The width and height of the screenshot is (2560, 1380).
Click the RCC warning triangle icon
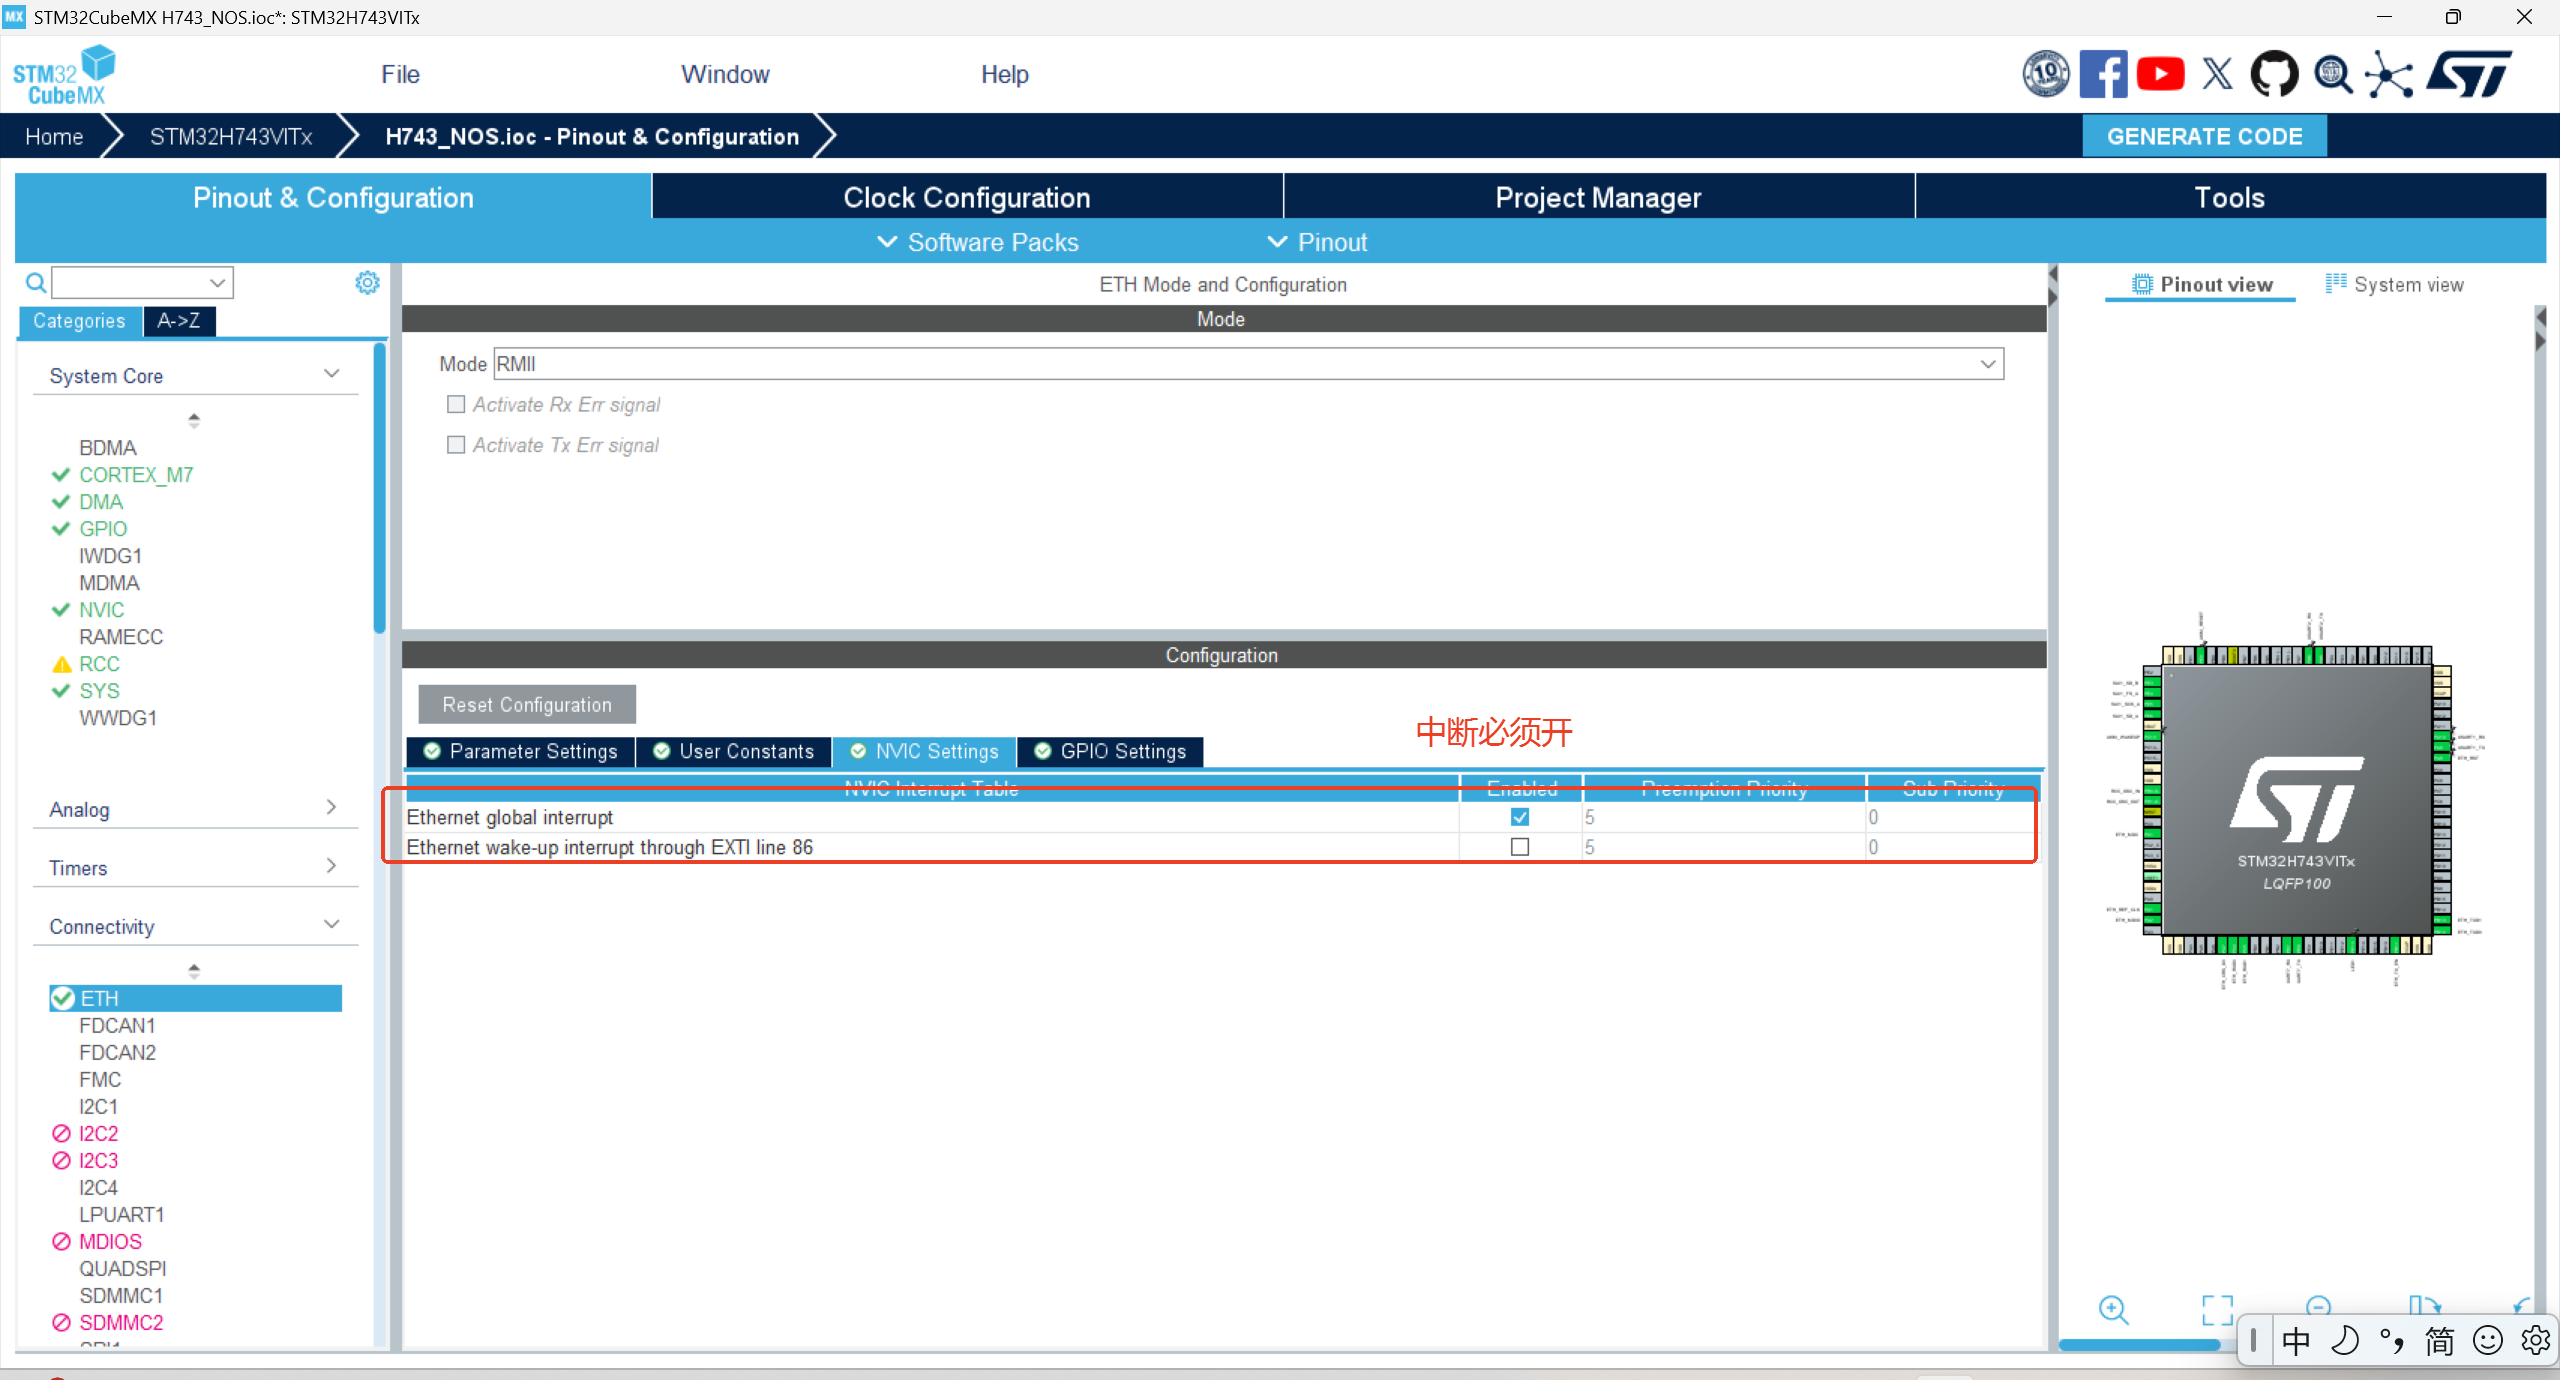[62, 664]
